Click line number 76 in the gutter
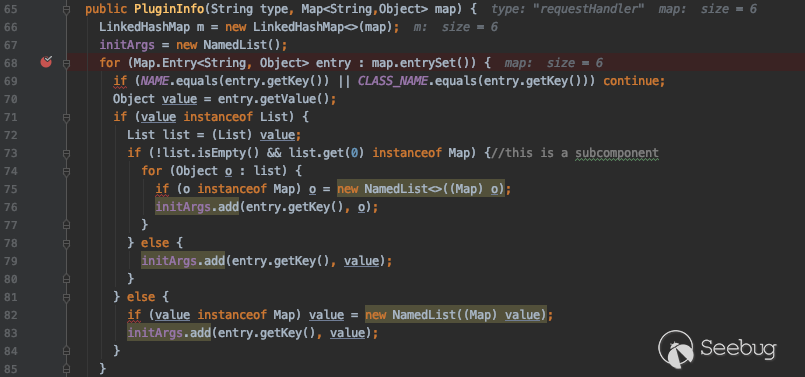Screen dimensions: 805x377 10,207
